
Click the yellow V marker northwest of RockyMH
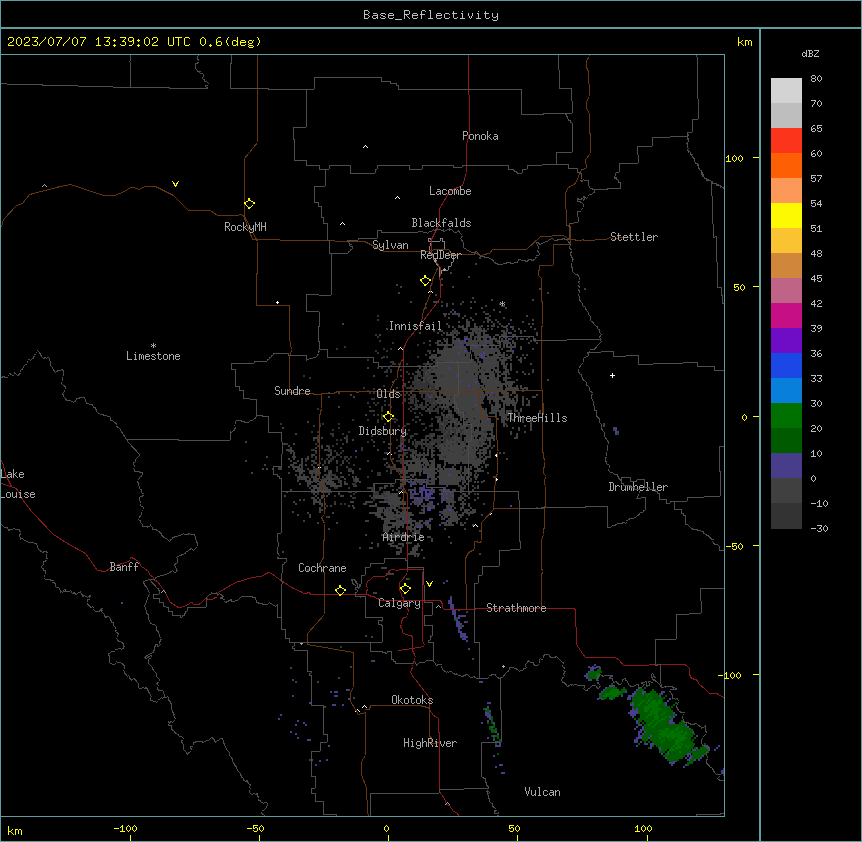click(x=175, y=184)
